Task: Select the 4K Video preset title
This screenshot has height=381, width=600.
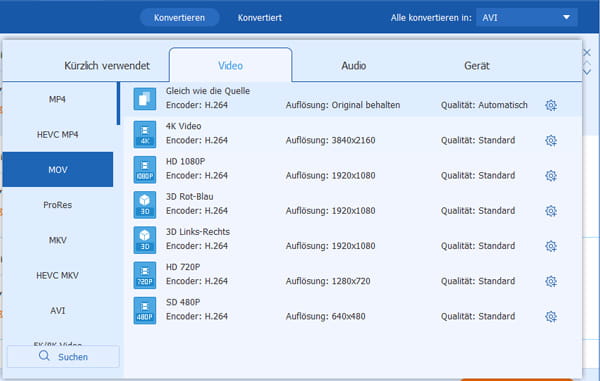Action: click(x=183, y=126)
